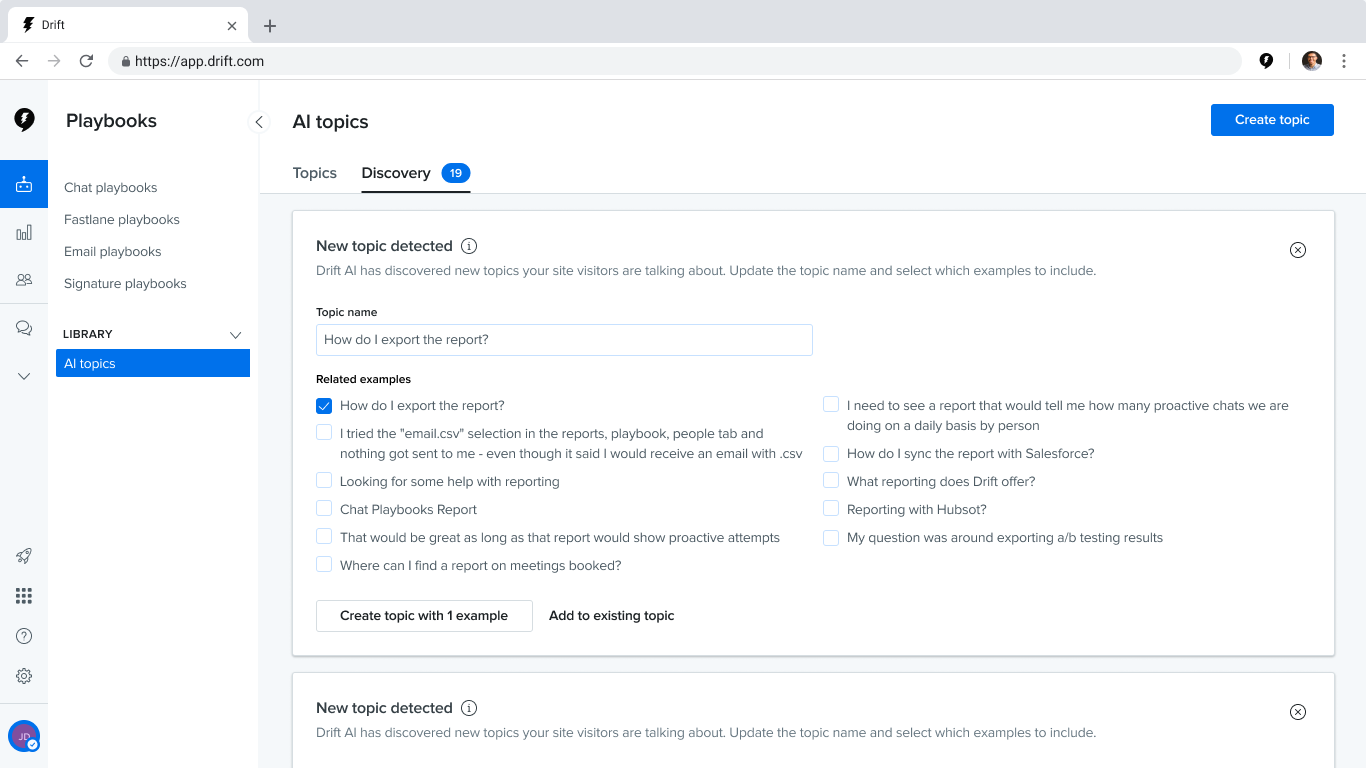Screen dimensions: 1366x768
Task: Open the Conversations chat bubble icon
Action: pos(24,328)
